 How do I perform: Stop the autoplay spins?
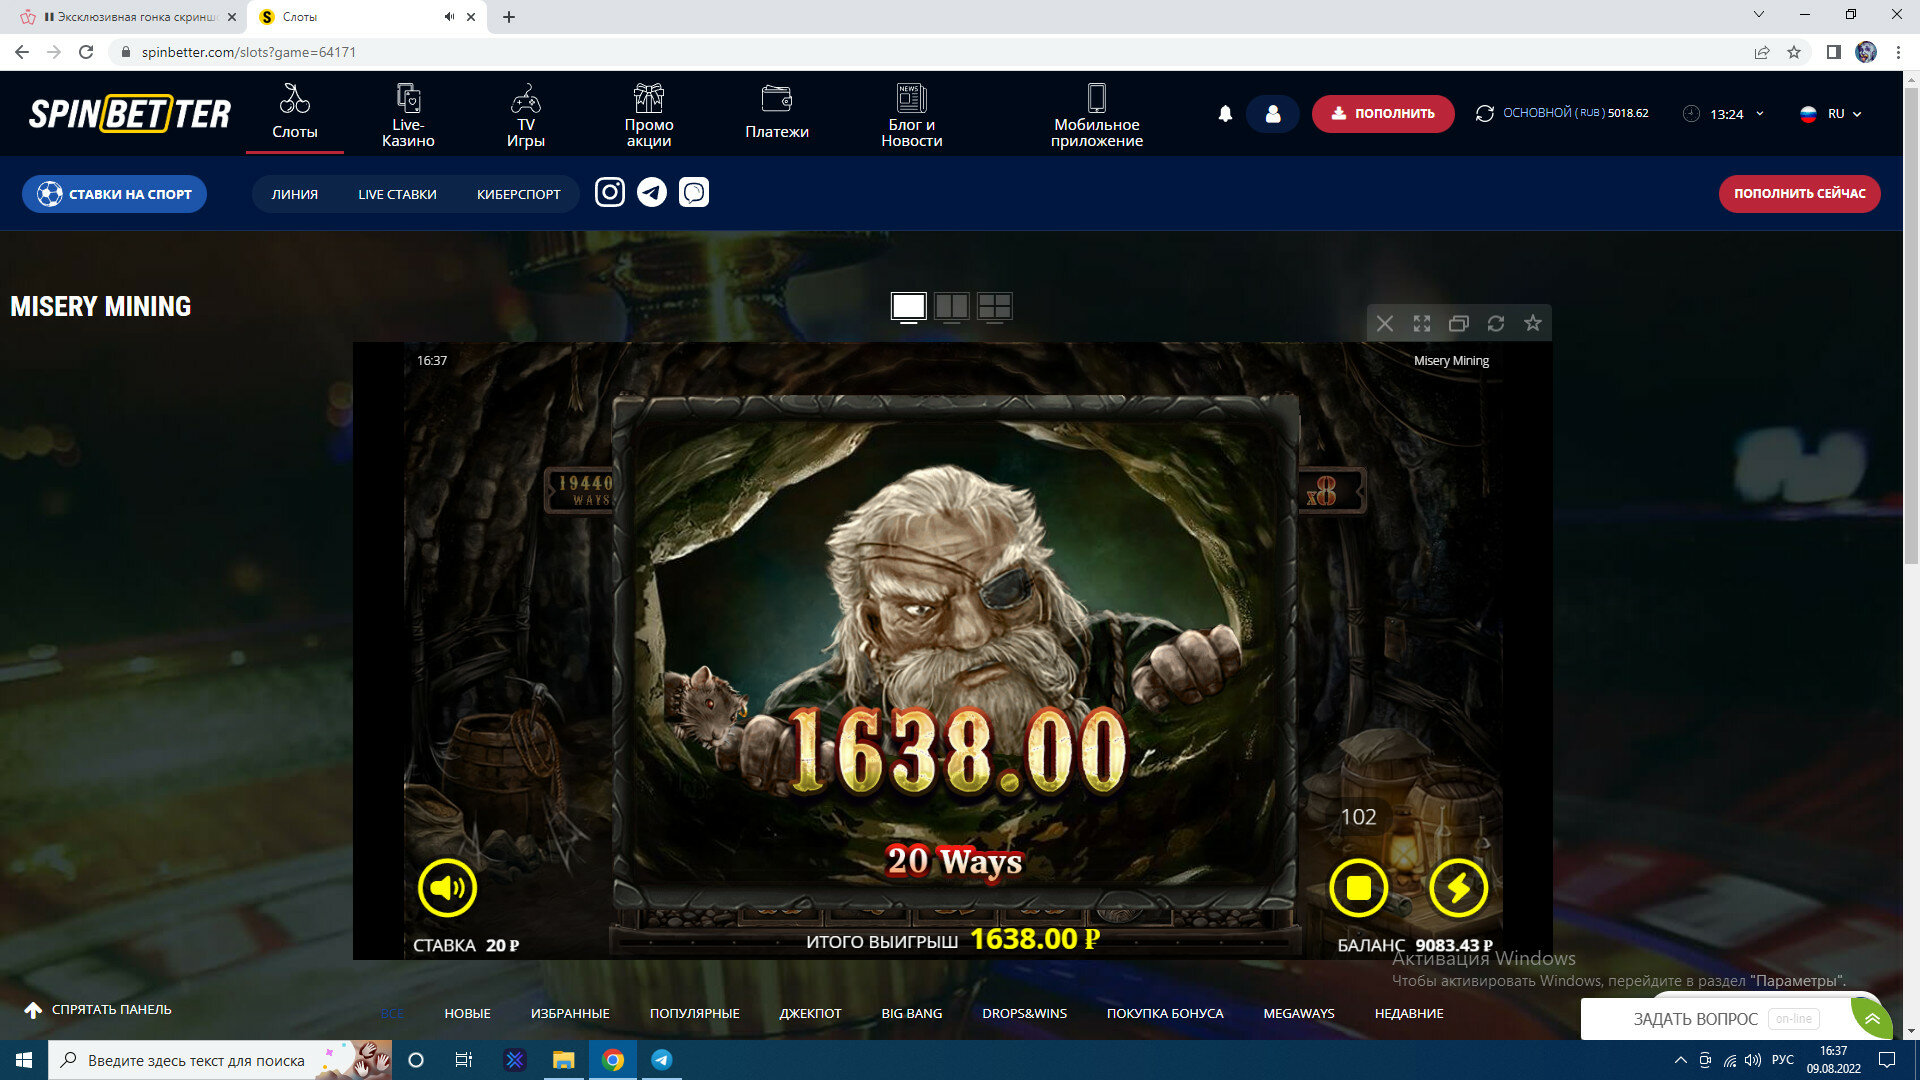click(1358, 888)
